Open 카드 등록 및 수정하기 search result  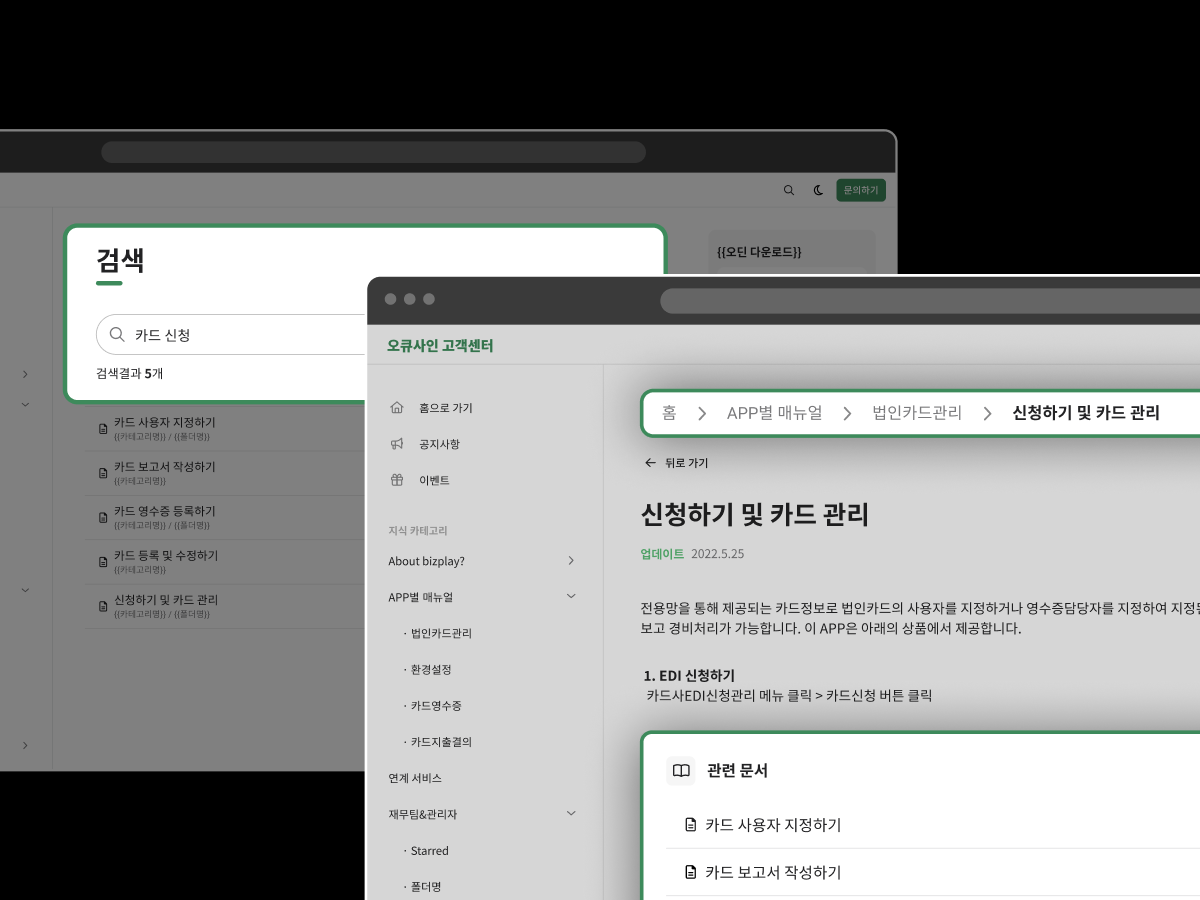(166, 555)
